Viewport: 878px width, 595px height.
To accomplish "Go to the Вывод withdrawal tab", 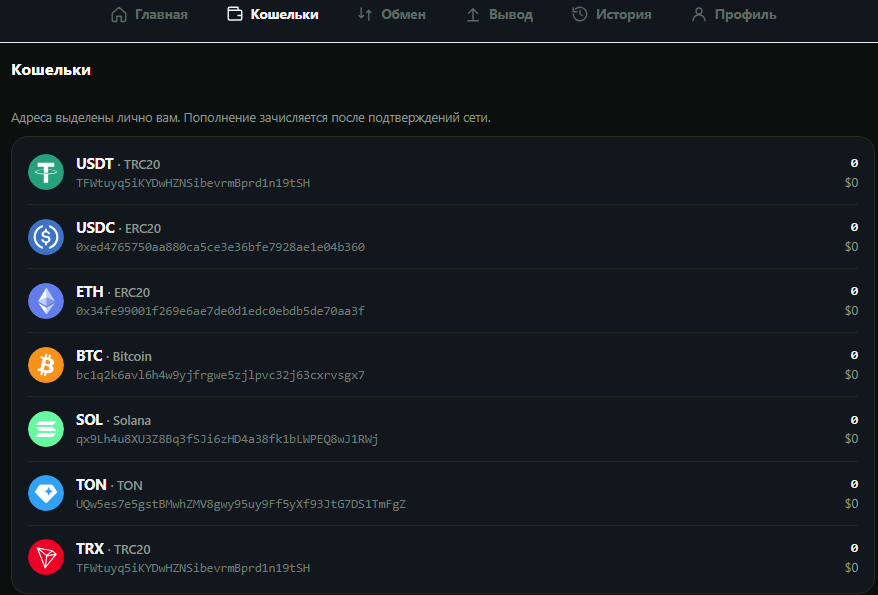I will coord(499,15).
